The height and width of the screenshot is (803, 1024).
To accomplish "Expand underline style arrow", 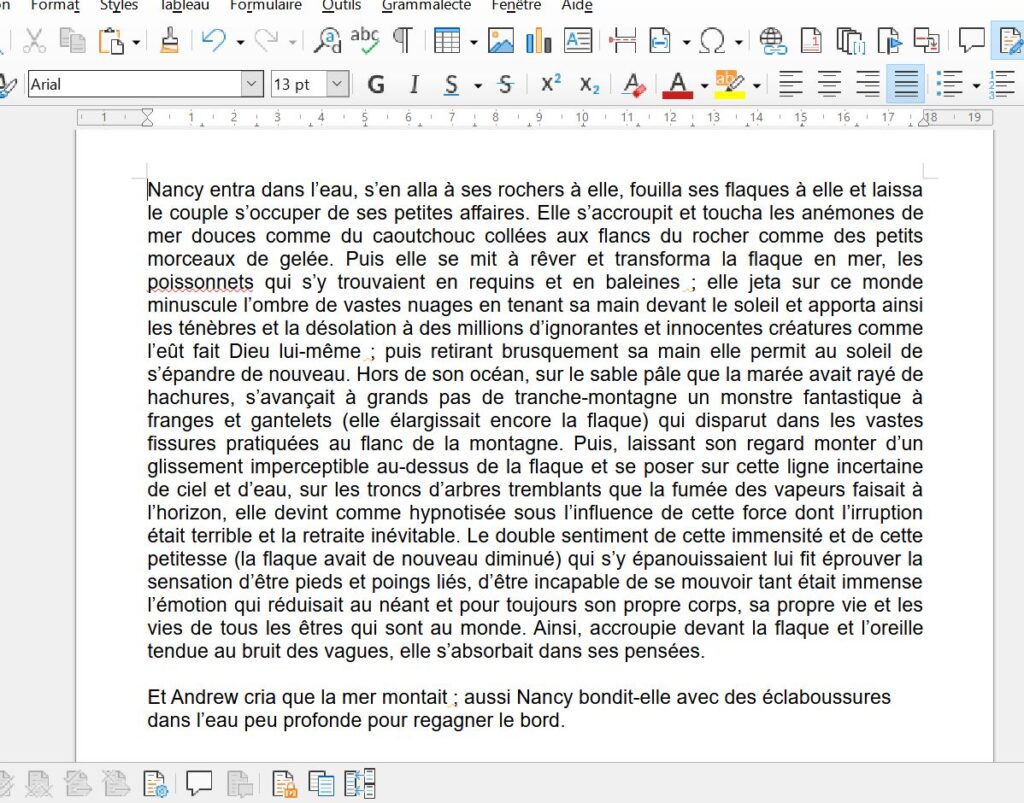I will (478, 86).
